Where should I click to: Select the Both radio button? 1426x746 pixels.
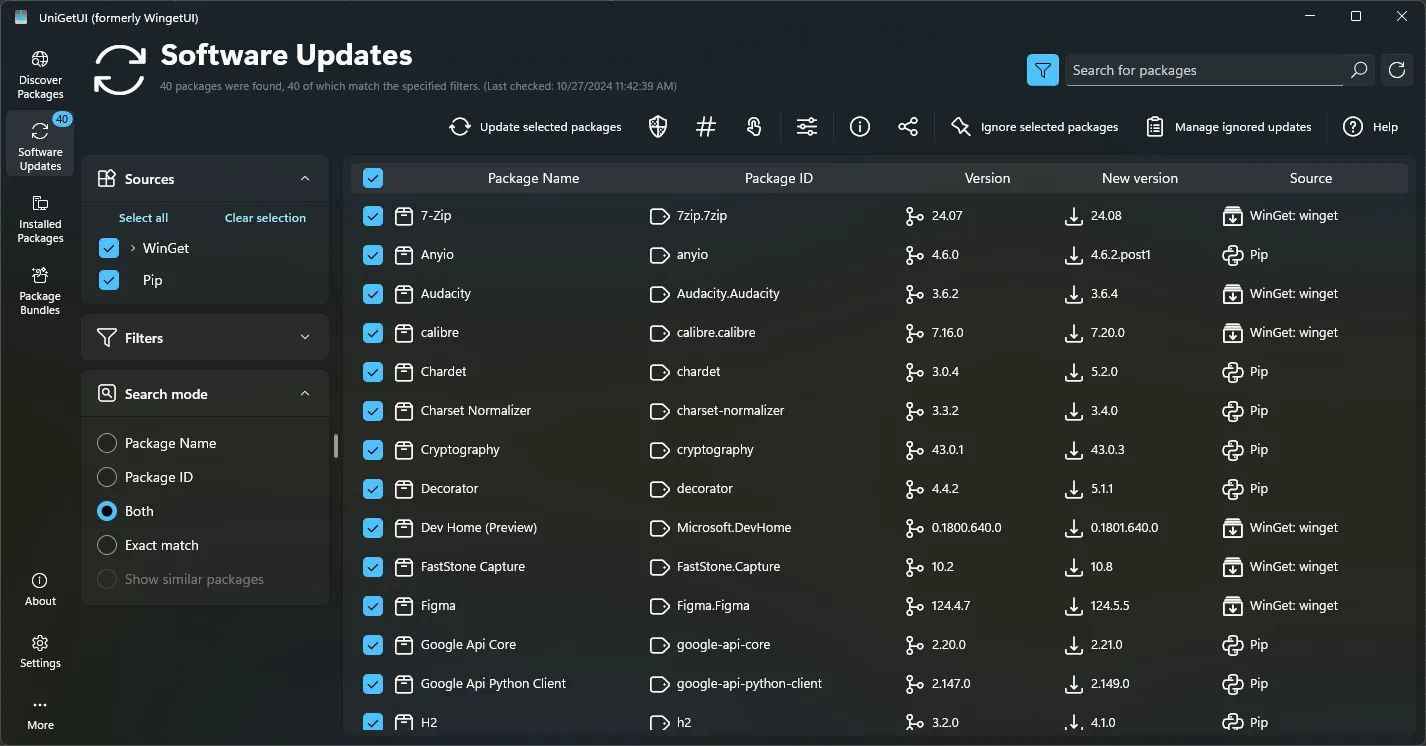click(x=107, y=511)
